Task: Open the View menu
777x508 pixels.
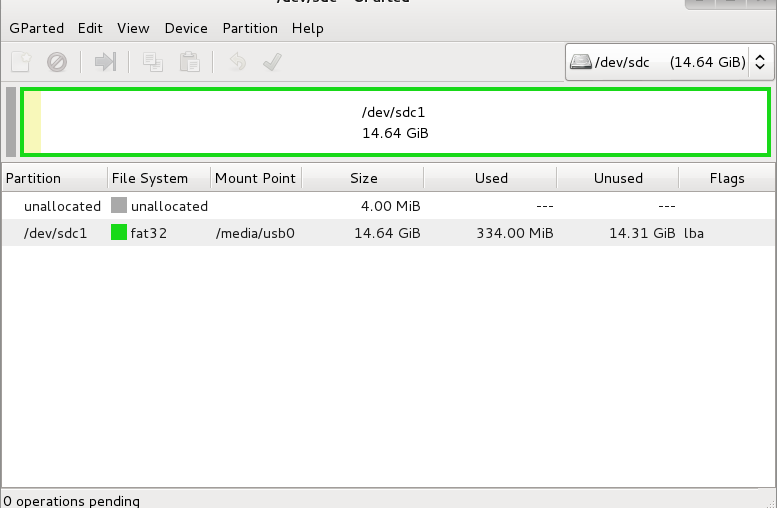Action: [x=133, y=28]
